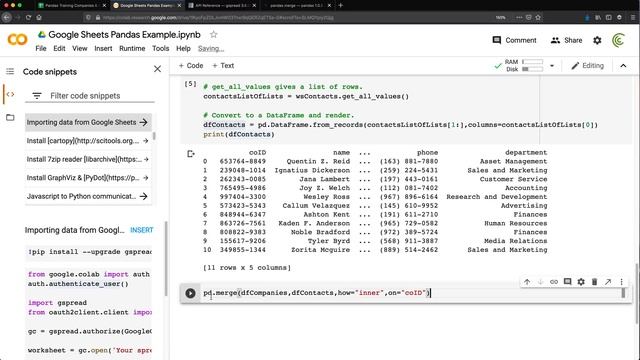
Task: Expand Javascript to Python communication snippet arrow
Action: 143,196
